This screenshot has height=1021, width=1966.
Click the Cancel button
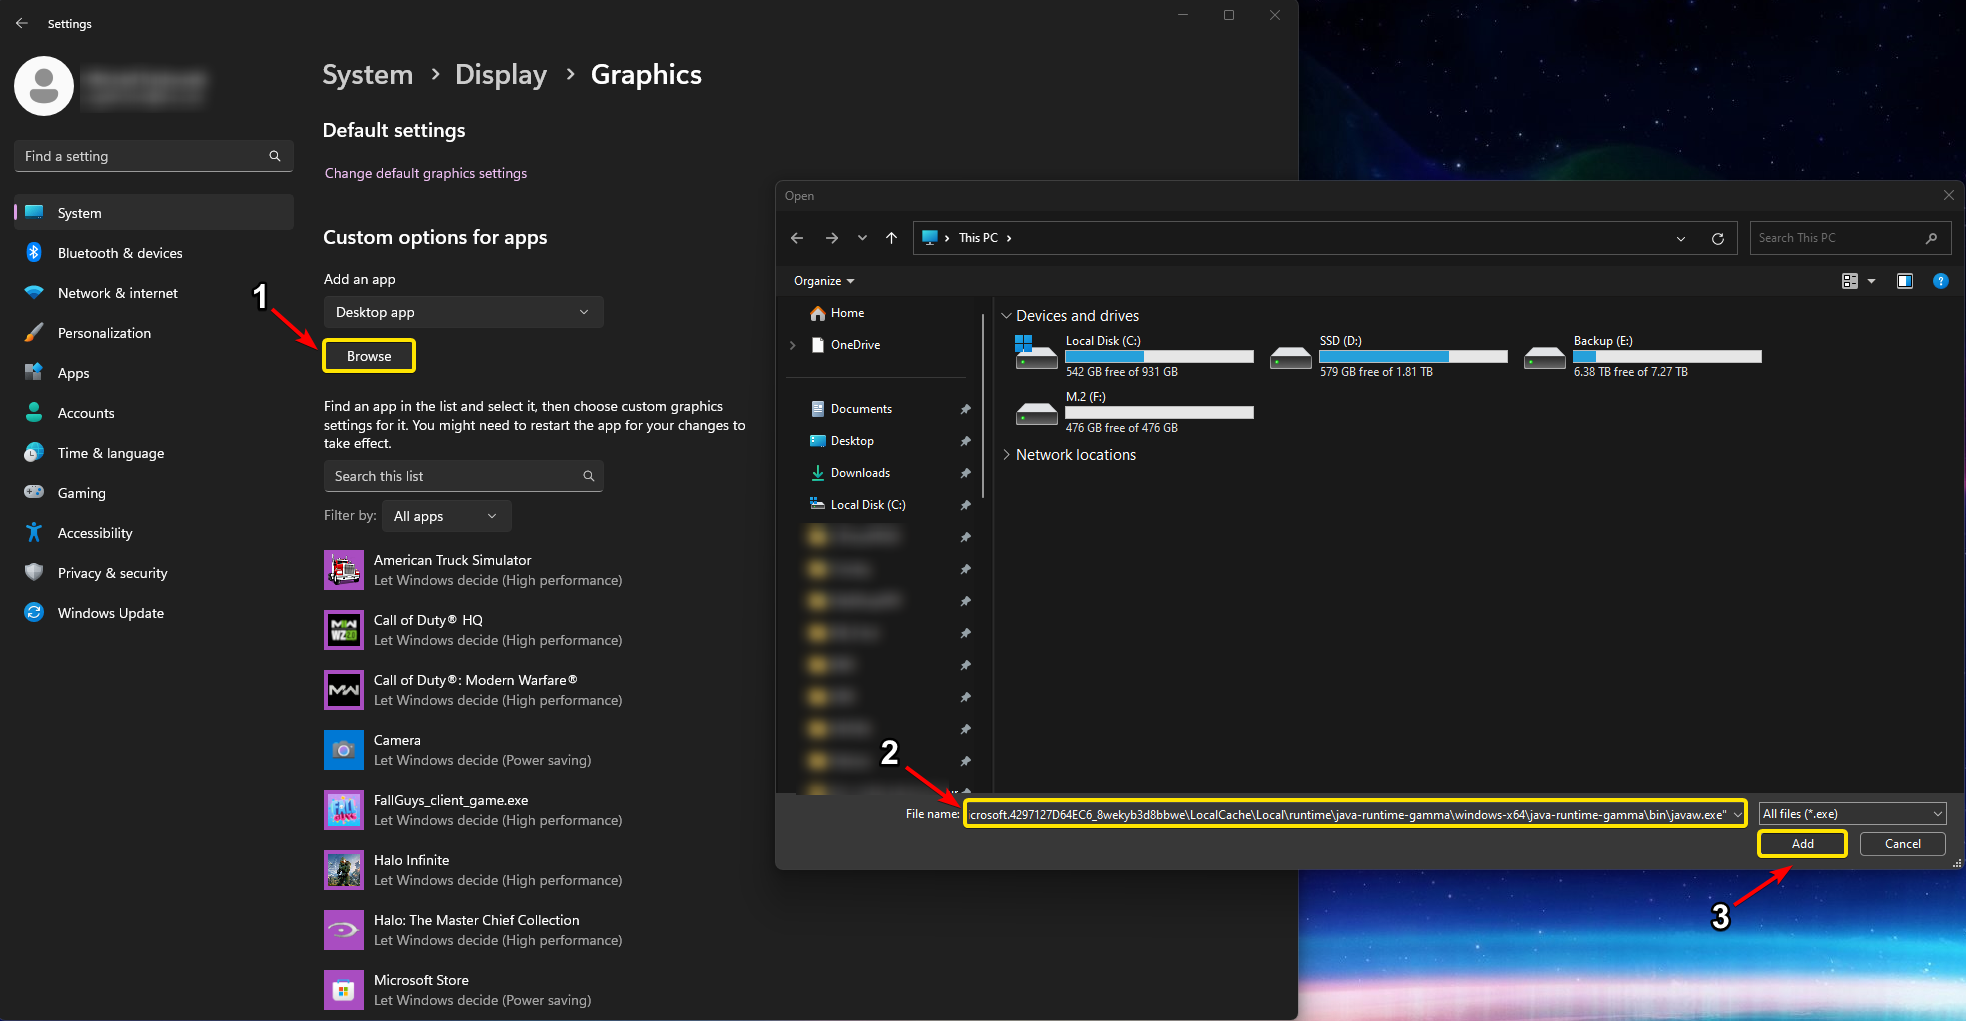pyautogui.click(x=1902, y=844)
